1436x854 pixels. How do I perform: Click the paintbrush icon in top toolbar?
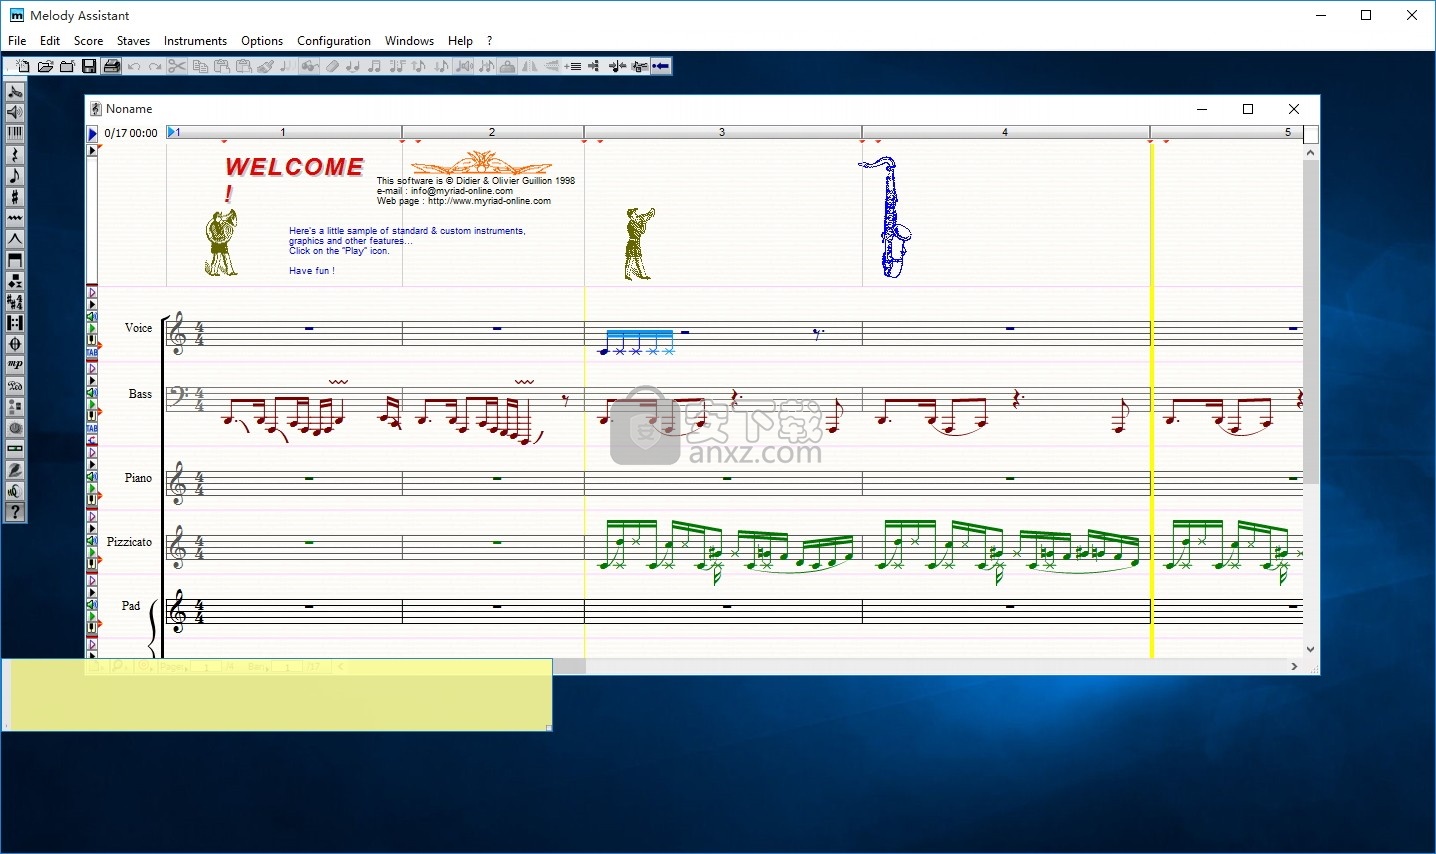265,66
